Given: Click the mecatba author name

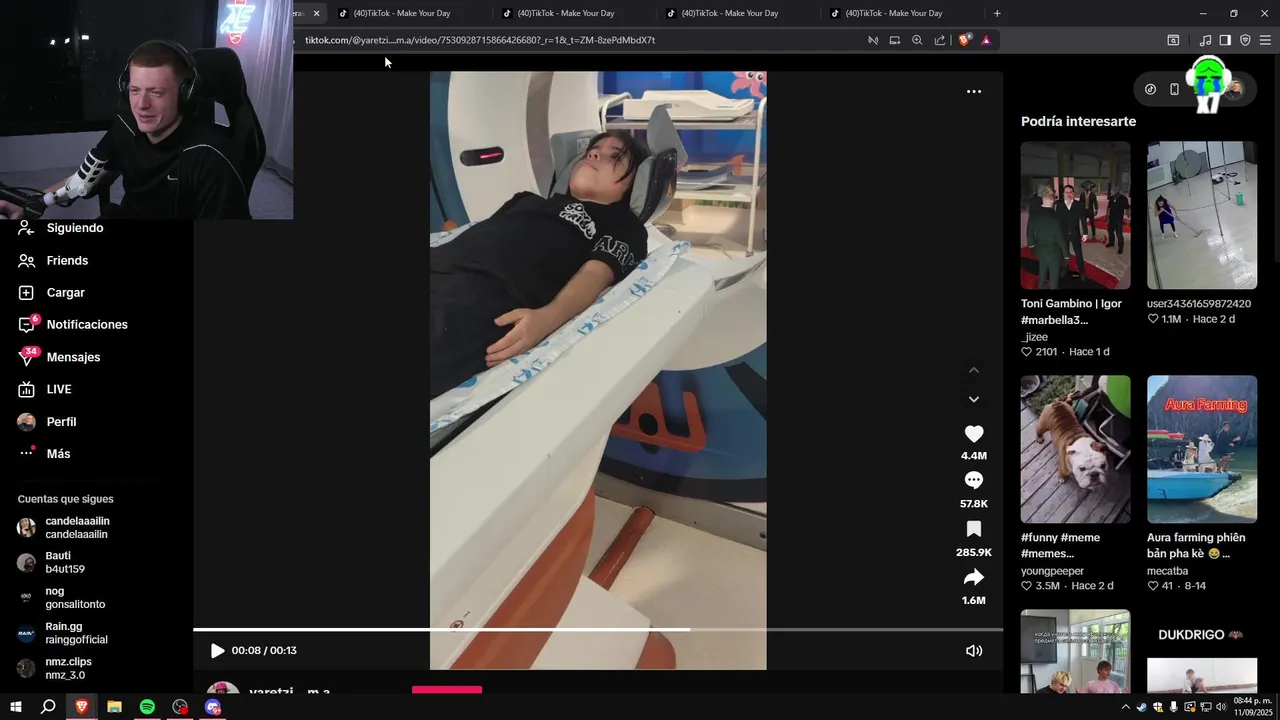Looking at the screenshot, I should [x=1167, y=571].
